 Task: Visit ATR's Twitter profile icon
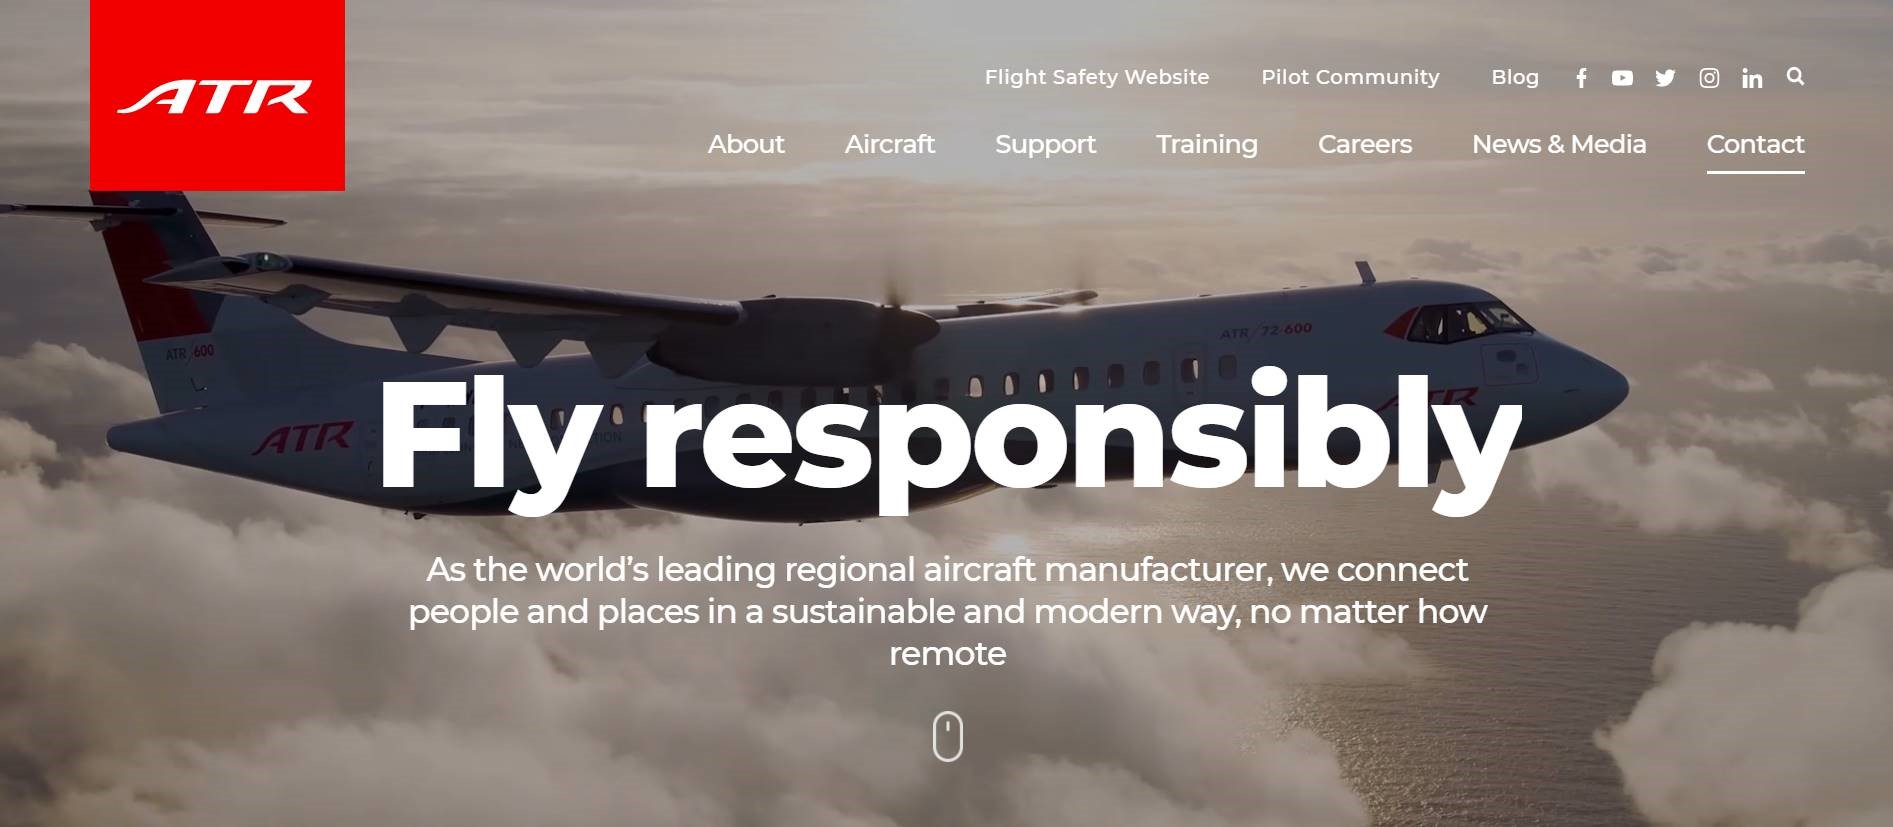(x=1665, y=78)
